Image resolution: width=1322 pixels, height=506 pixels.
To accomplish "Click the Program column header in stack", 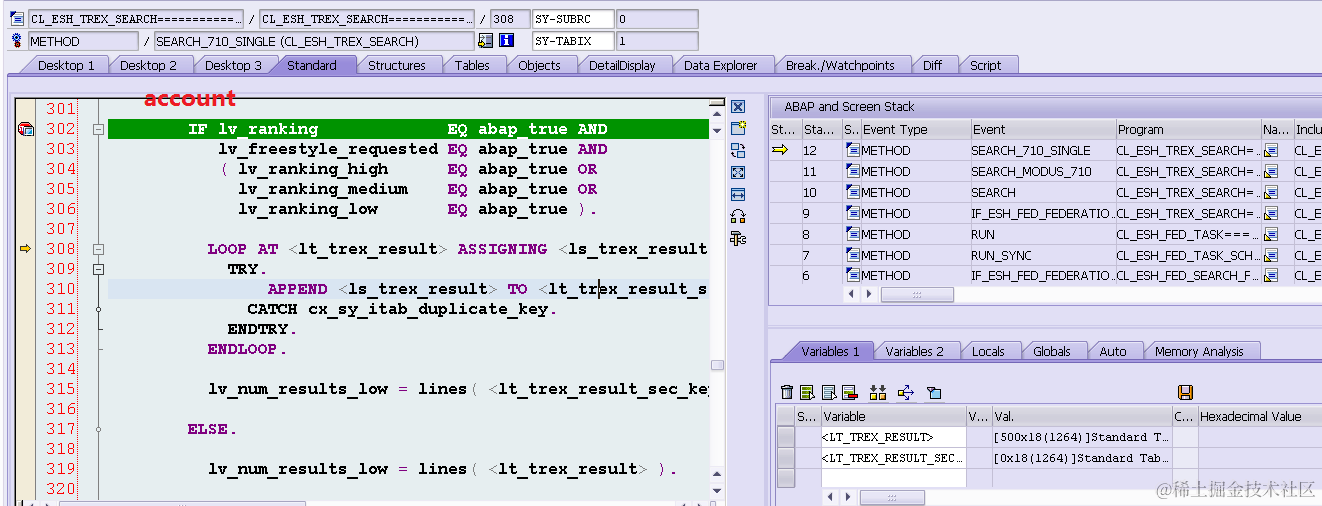I will click(x=1188, y=129).
